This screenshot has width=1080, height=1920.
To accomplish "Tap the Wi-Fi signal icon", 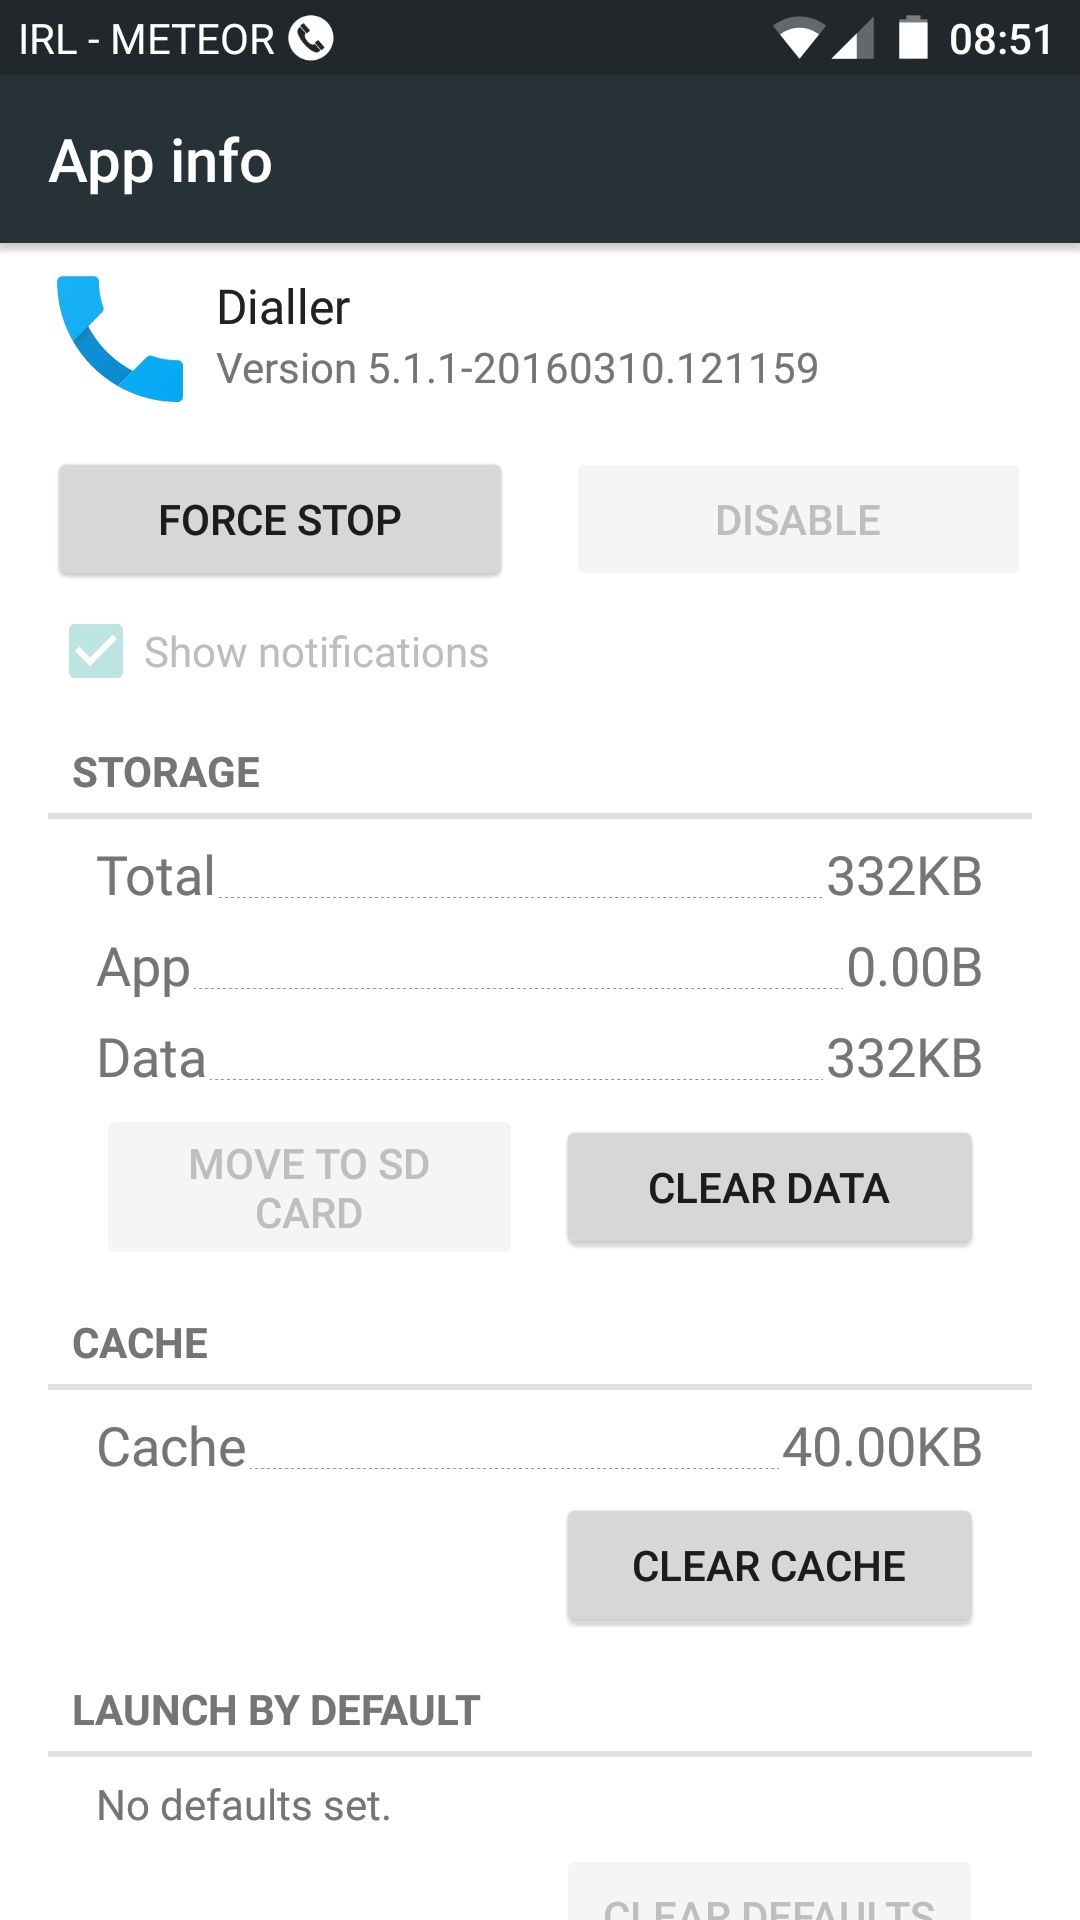I will 798,39.
